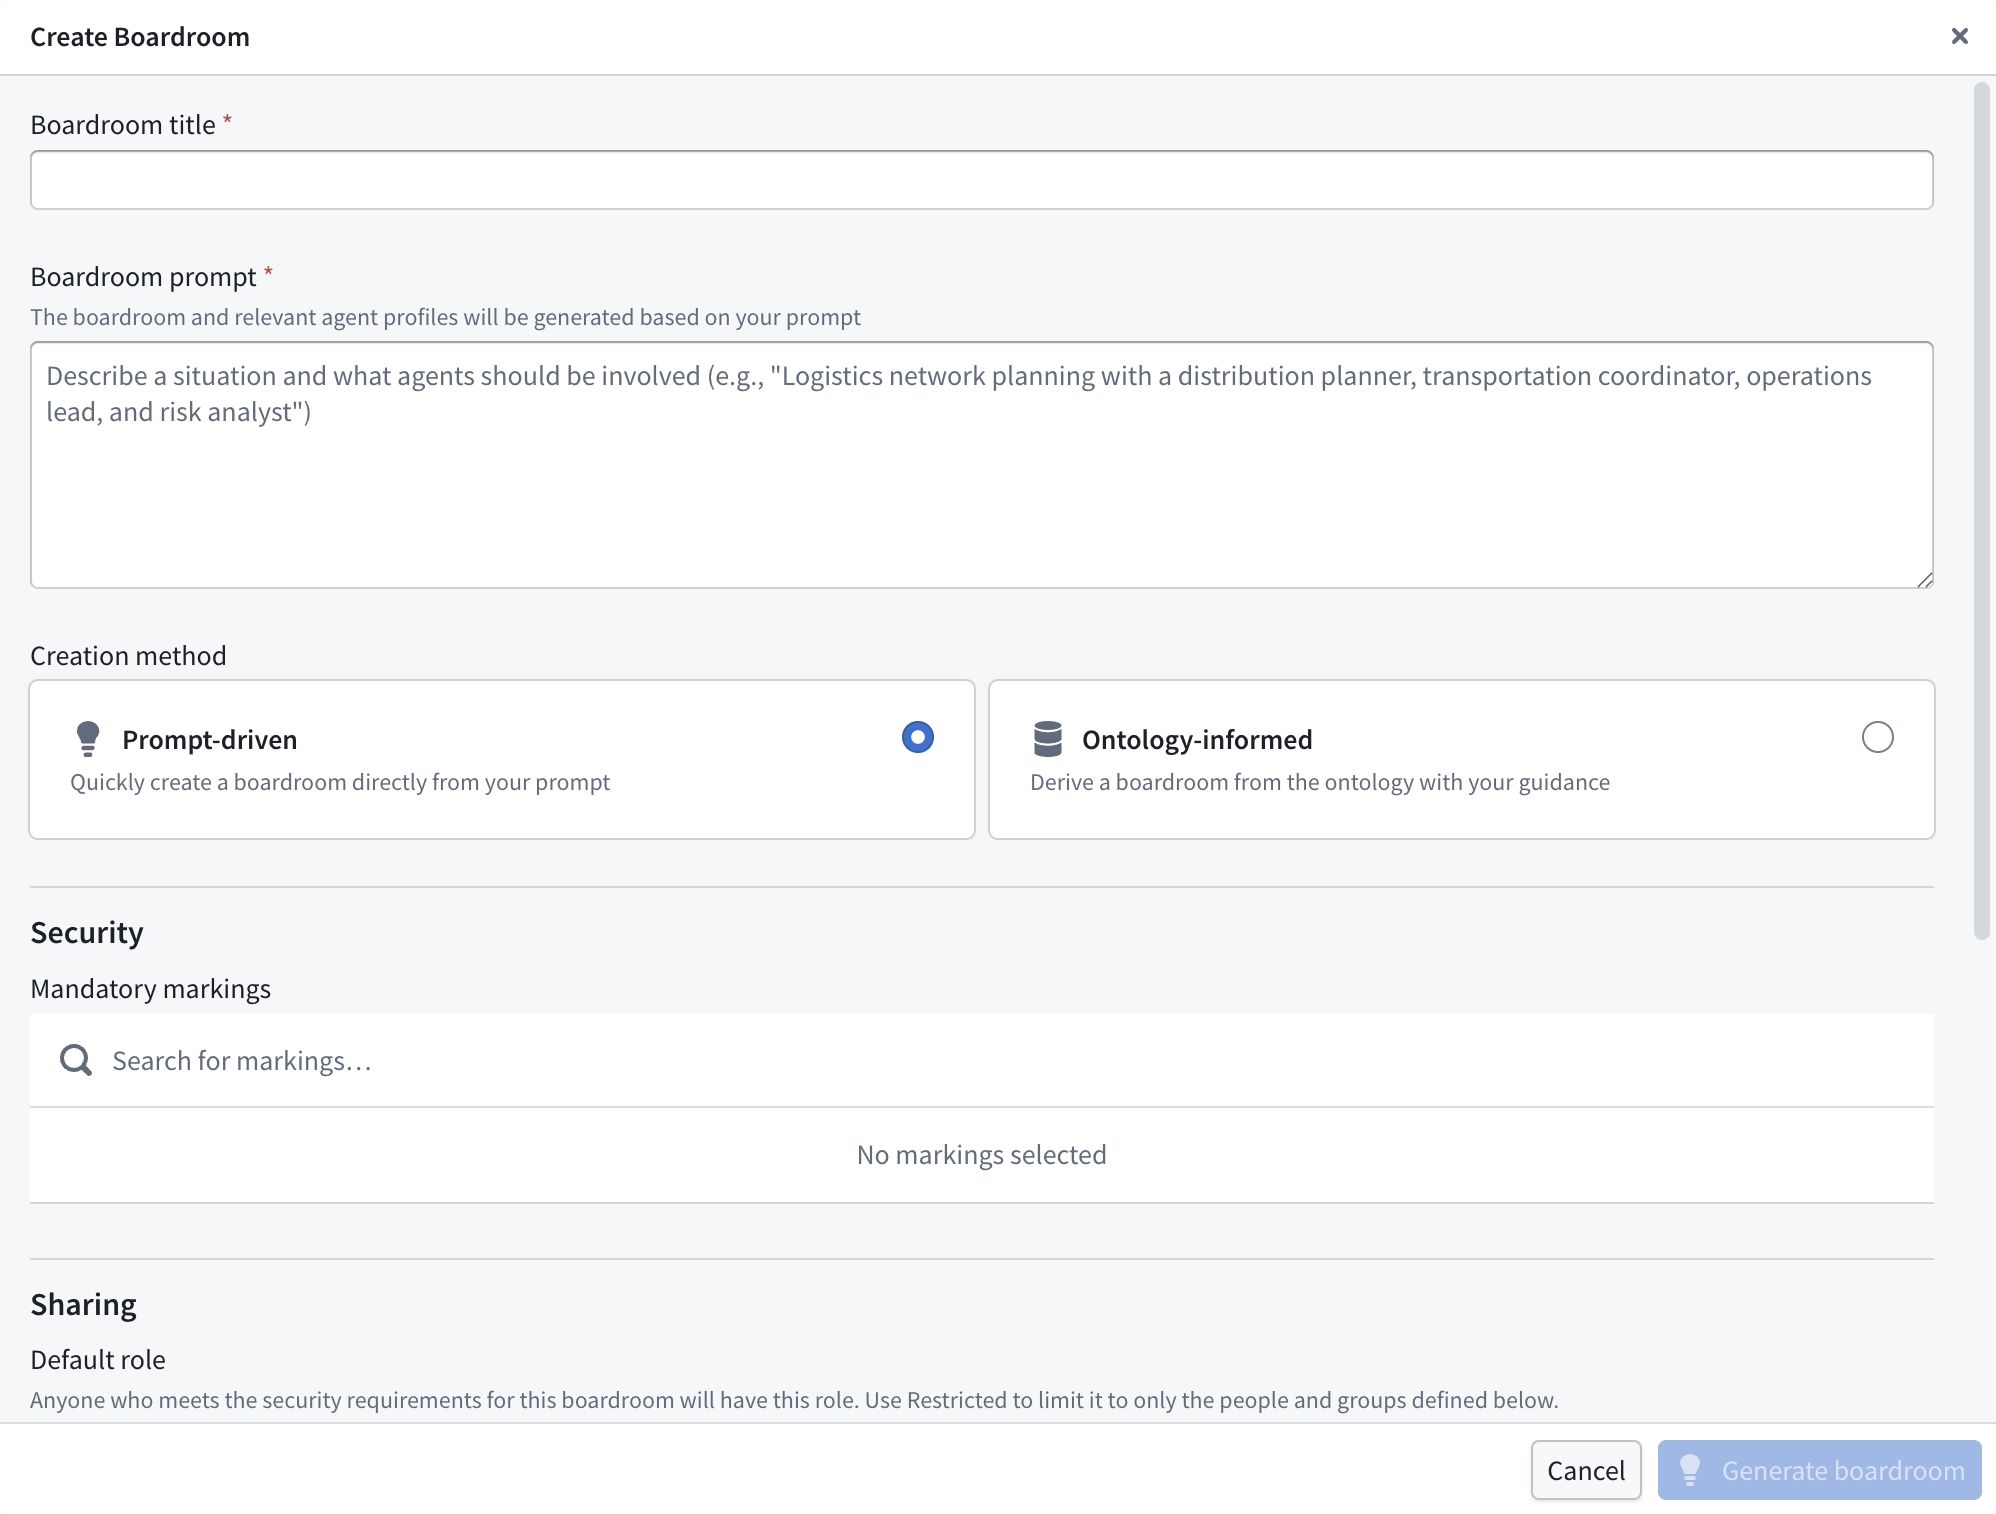Screen dimensions: 1996x1514
Task: Select the Ontology-informed radio button
Action: pyautogui.click(x=1877, y=737)
